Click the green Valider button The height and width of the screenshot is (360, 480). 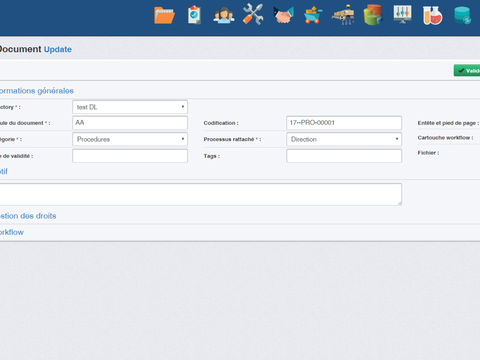point(467,70)
